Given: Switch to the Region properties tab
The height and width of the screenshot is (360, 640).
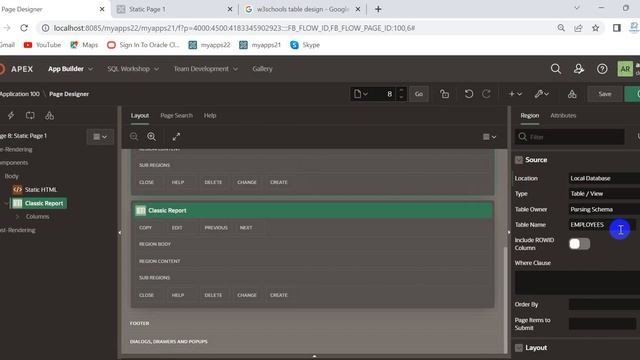Looking at the screenshot, I should pos(529,116).
